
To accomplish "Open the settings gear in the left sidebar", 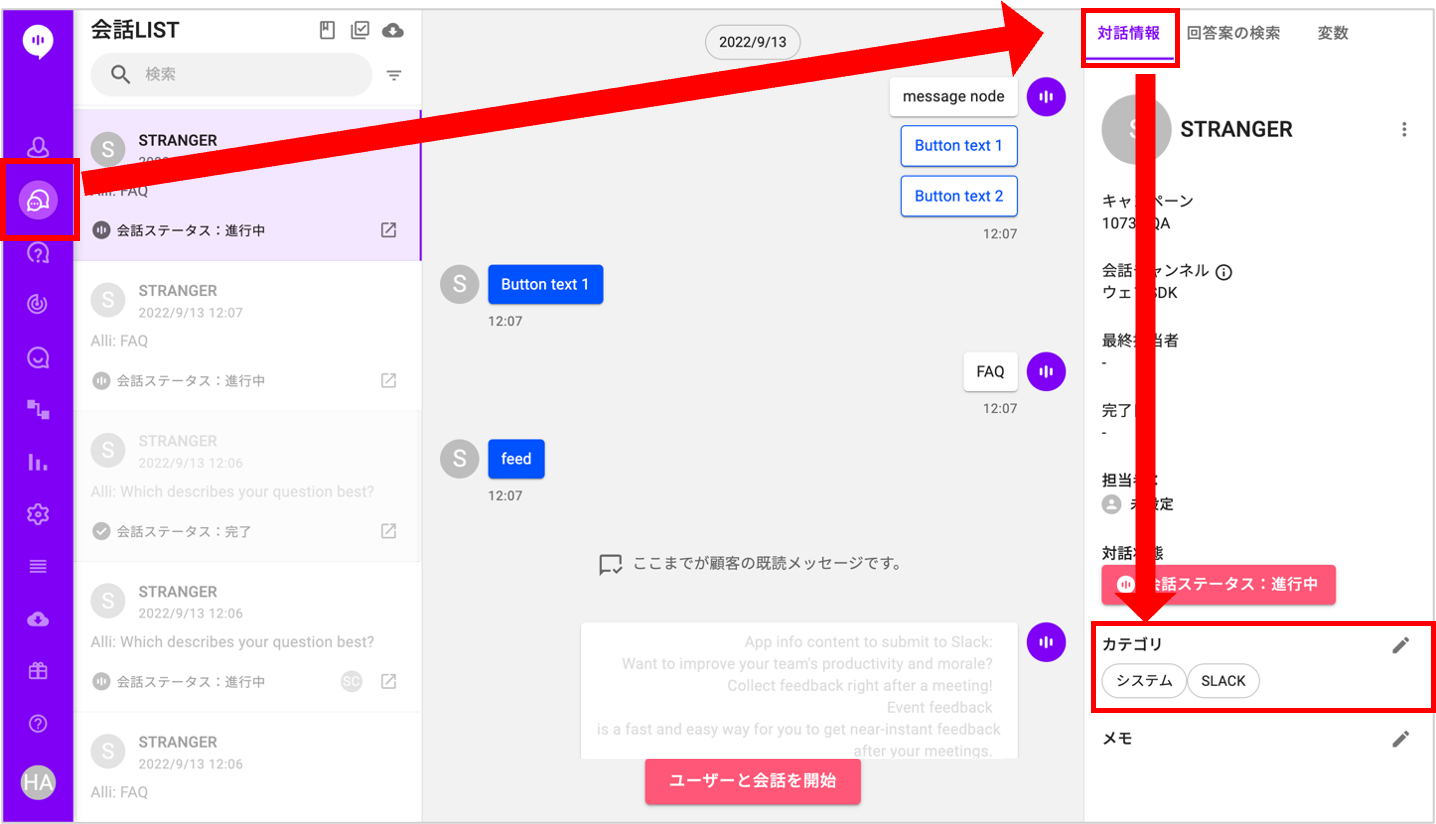I will (38, 514).
